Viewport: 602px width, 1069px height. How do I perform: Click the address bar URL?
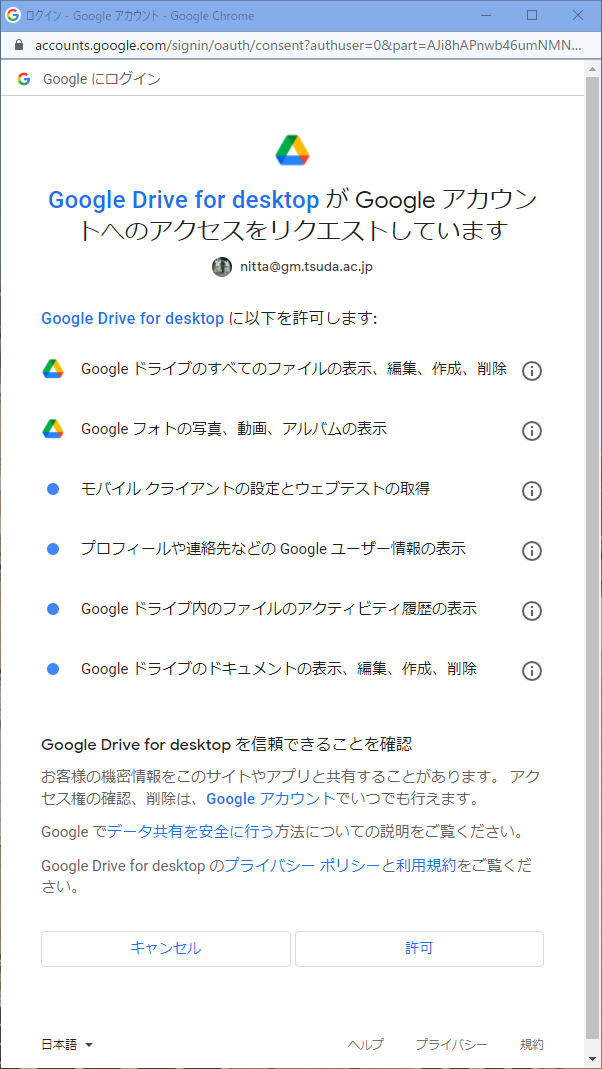[x=300, y=46]
